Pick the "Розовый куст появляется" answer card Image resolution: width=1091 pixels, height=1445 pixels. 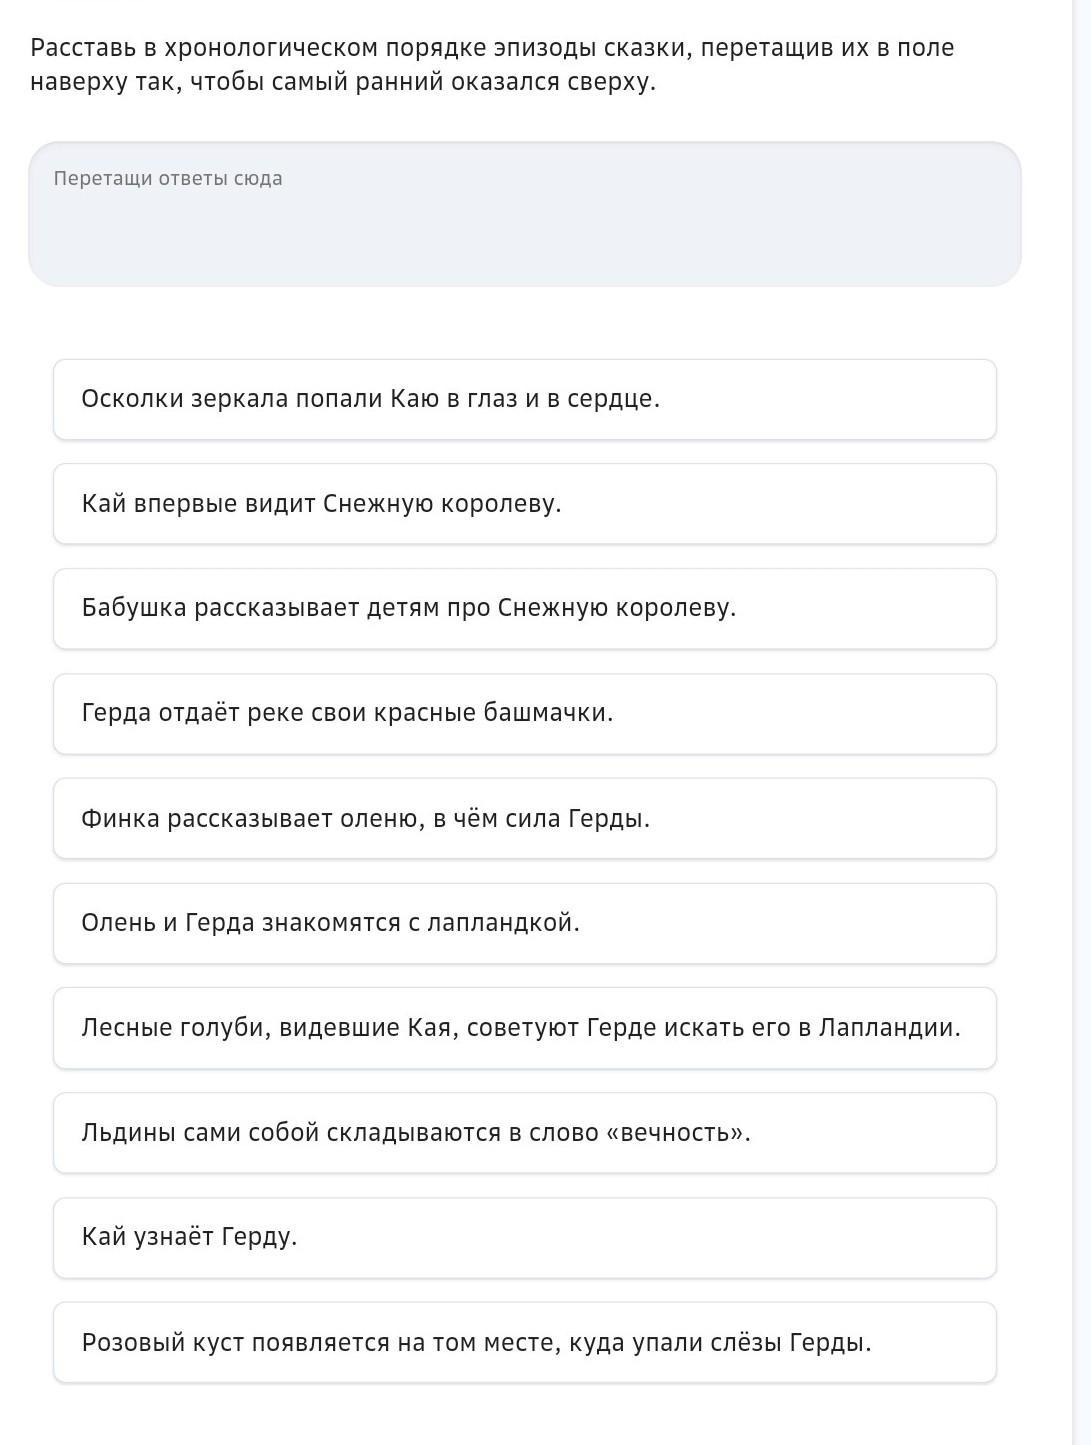tap(524, 1343)
